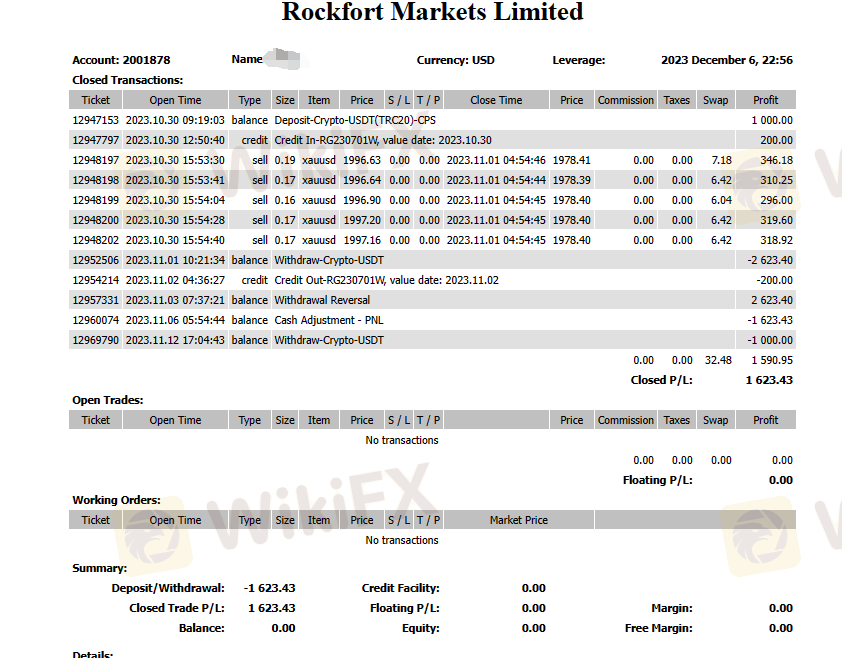Viewport: 842px width, 658px height.
Task: Click open price 1997.16
Action: [x=362, y=240]
